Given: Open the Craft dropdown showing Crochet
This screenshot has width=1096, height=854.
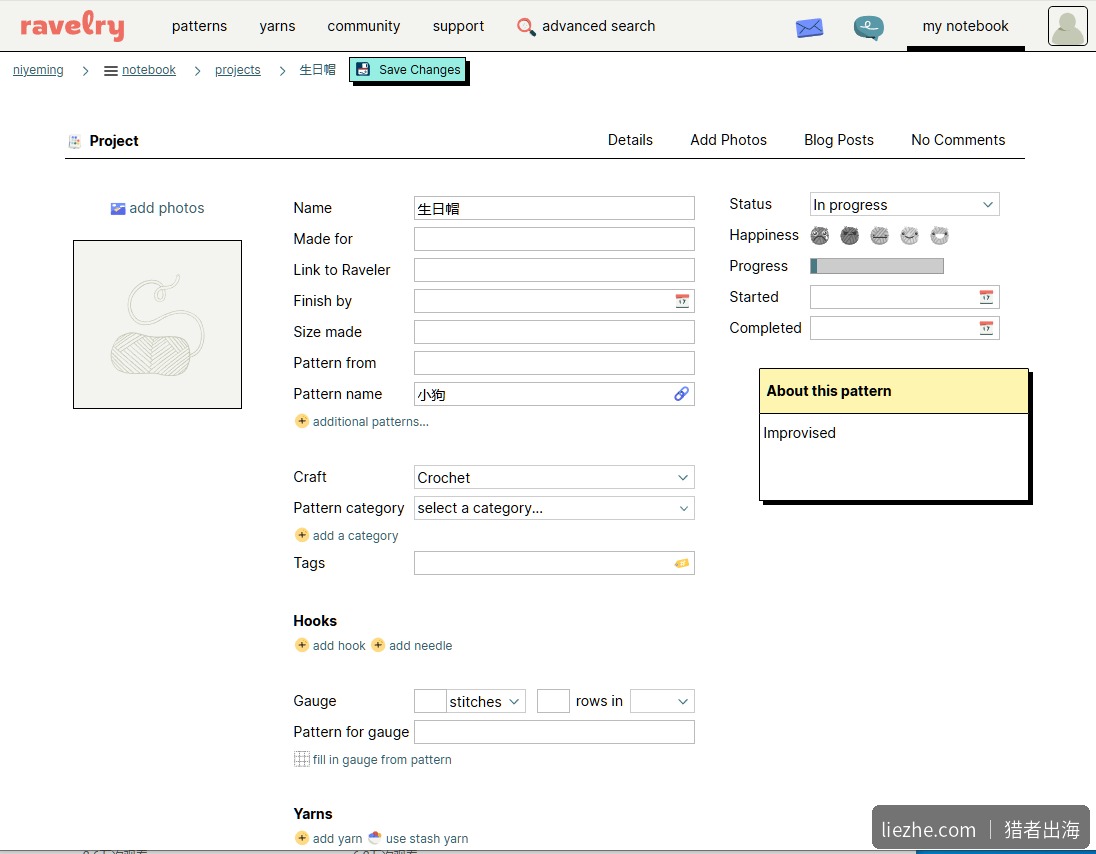Looking at the screenshot, I should (x=554, y=477).
